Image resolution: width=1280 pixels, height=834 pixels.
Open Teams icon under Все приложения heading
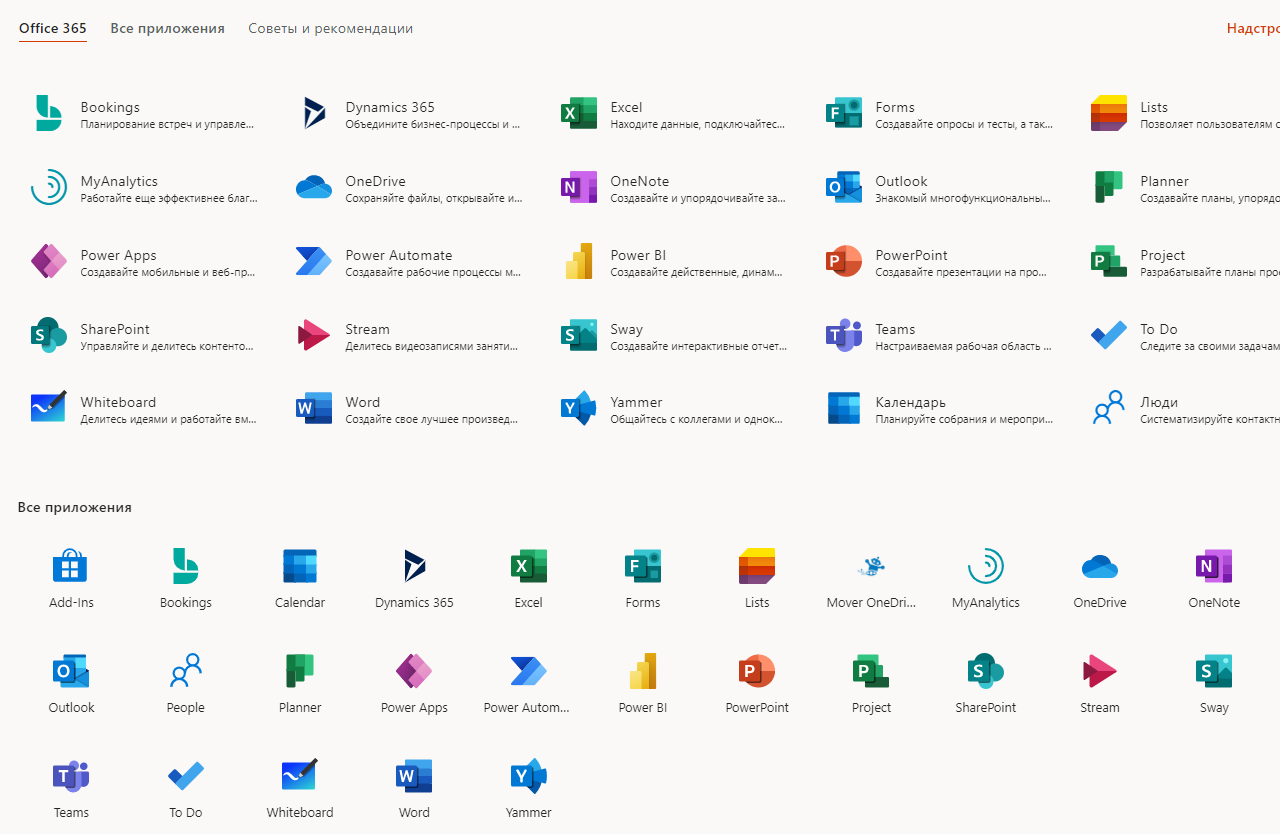point(71,777)
